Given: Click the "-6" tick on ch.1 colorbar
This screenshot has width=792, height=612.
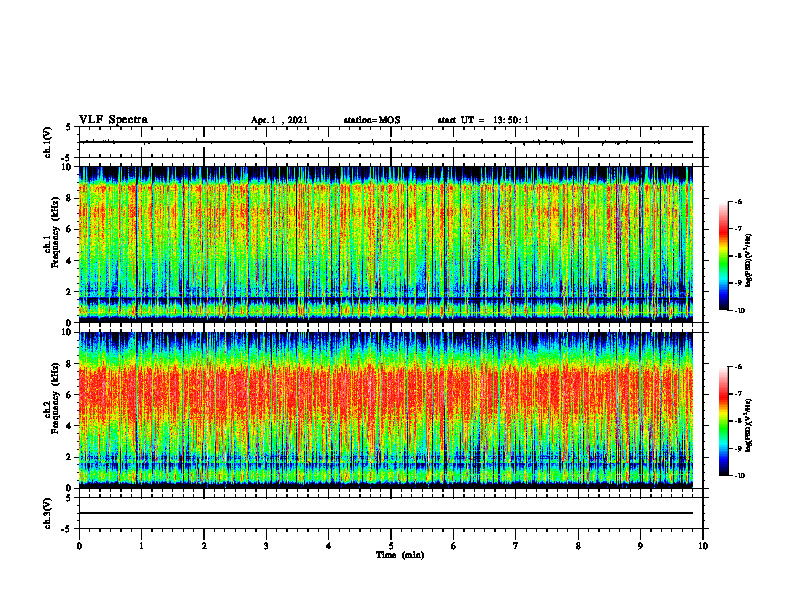Looking at the screenshot, I should 739,201.
